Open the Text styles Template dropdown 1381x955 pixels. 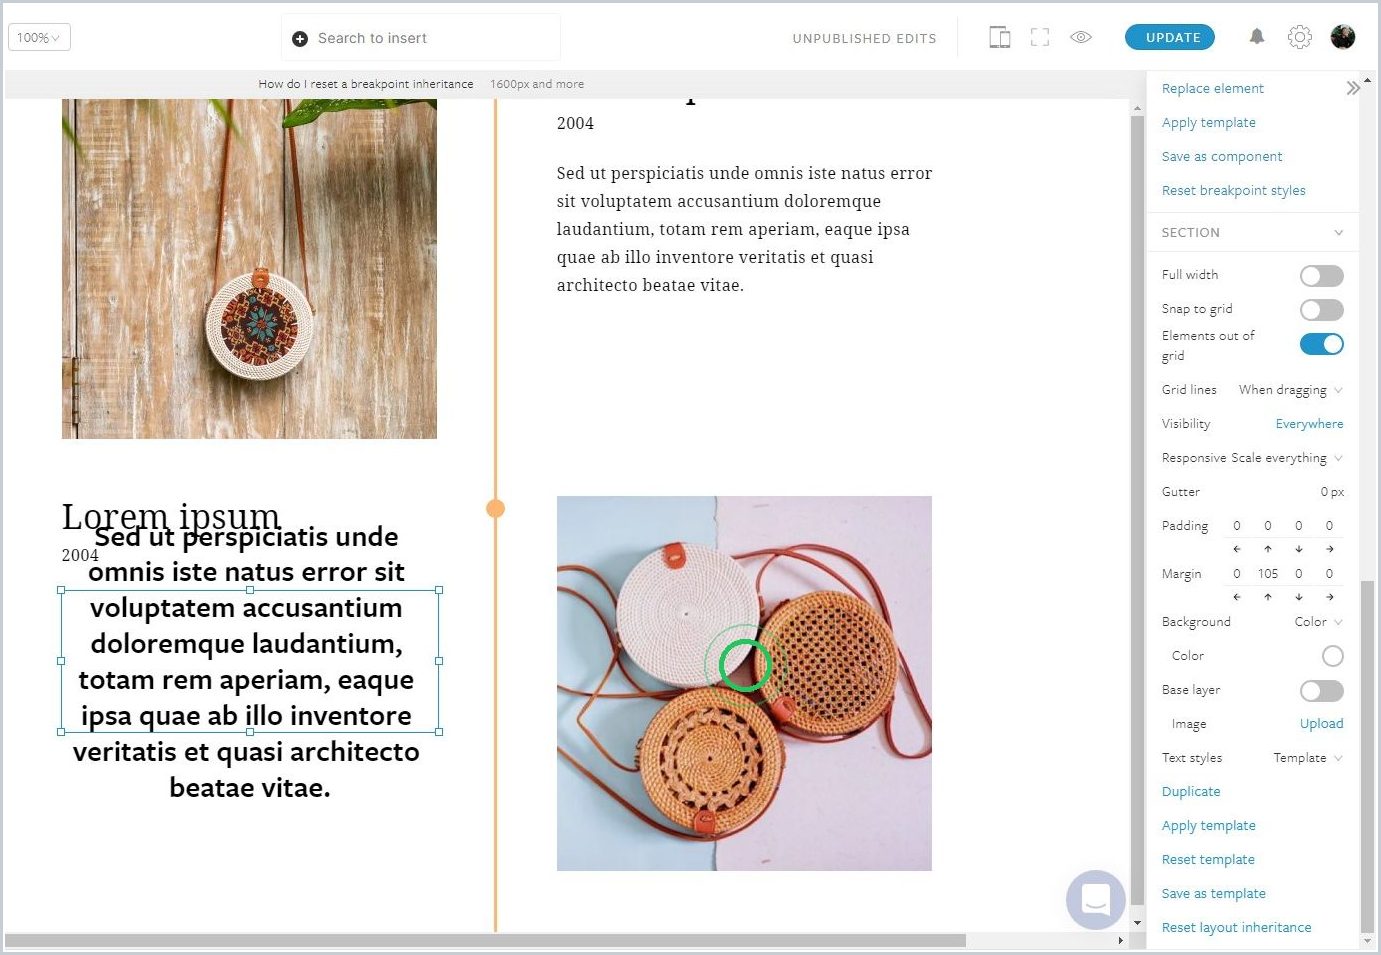[1308, 758]
